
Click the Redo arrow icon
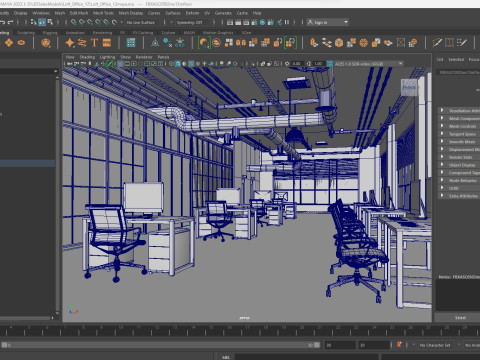(x=11, y=22)
